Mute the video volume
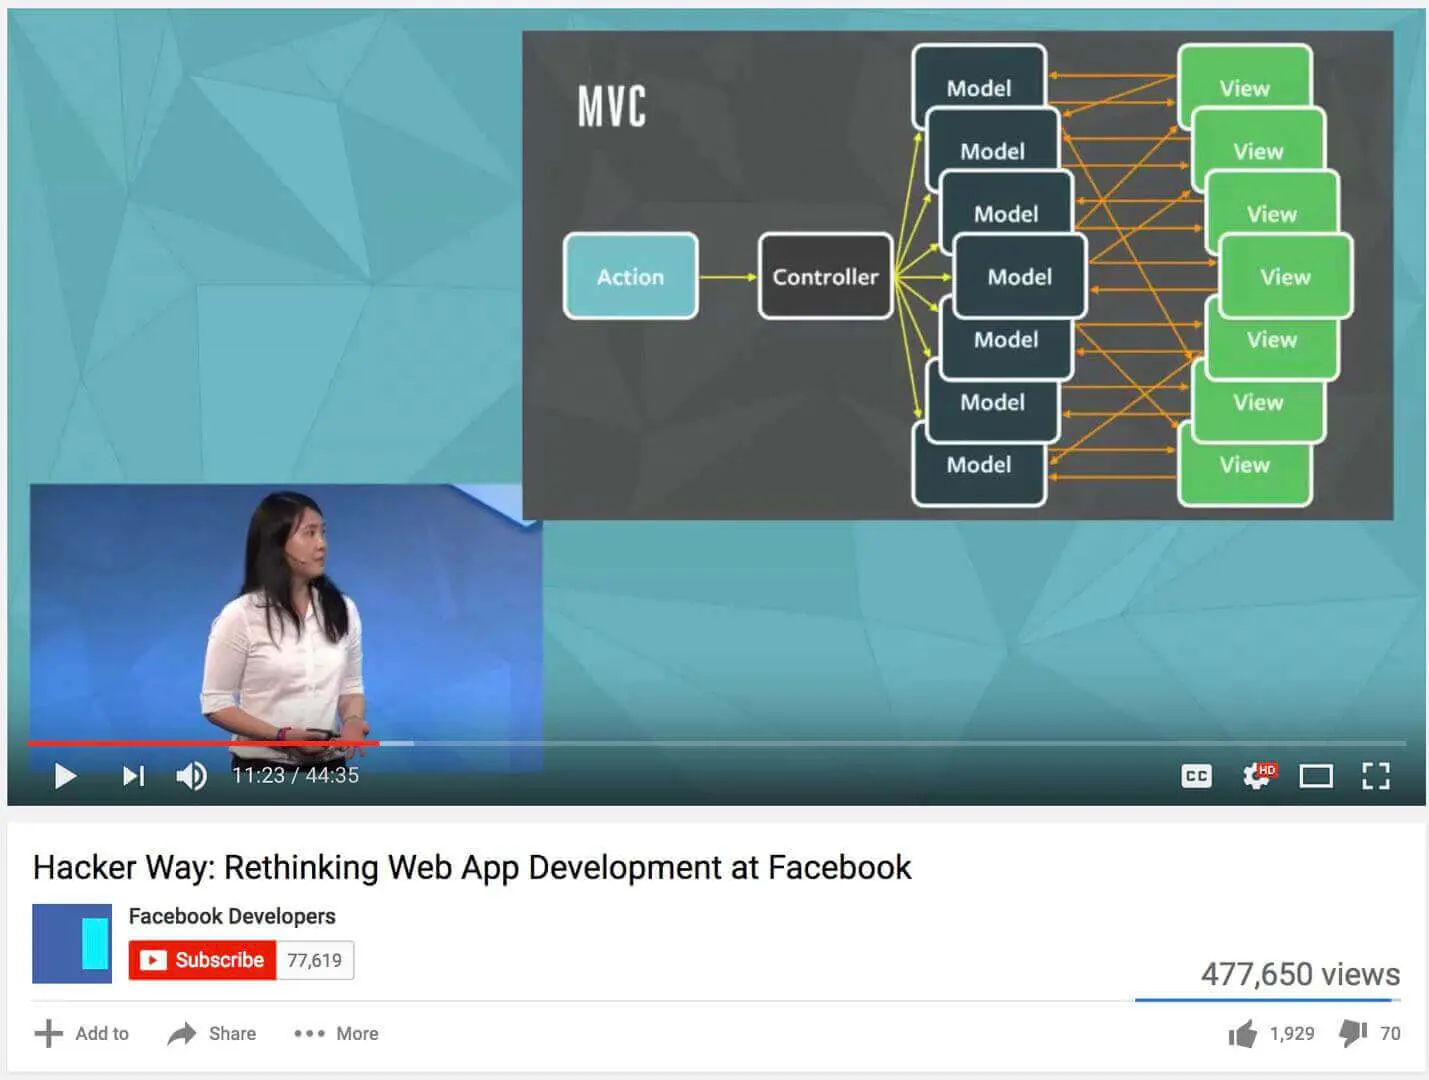Image resolution: width=1429 pixels, height=1080 pixels. point(192,776)
